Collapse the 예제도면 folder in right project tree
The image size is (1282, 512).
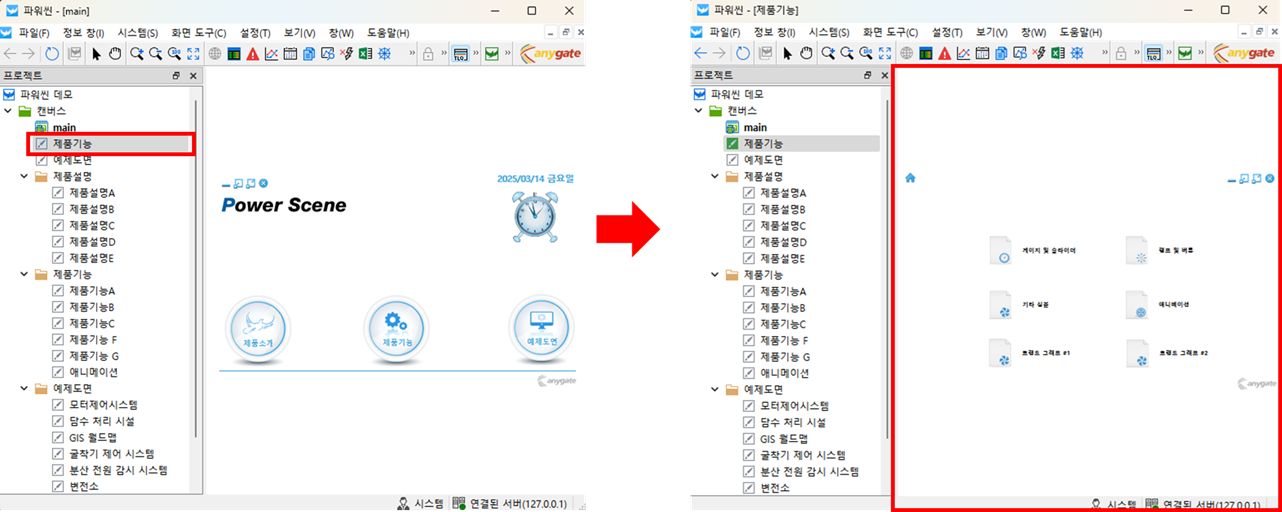[x=715, y=390]
